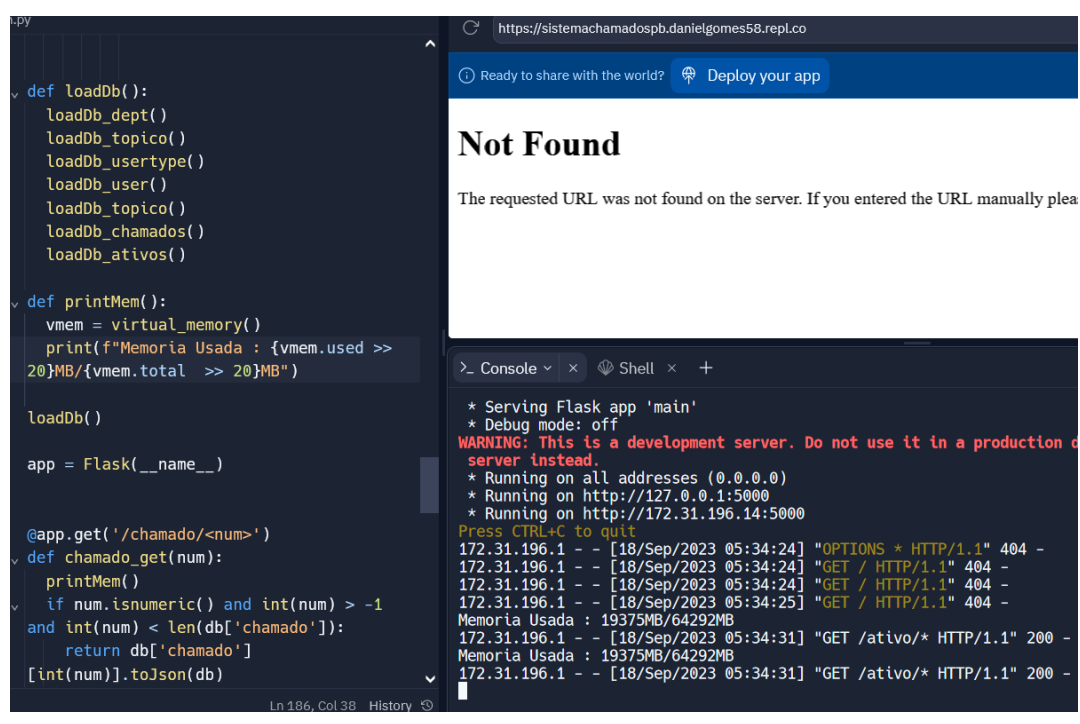Click the loadDb_ativos() code line
This screenshot has width=1080, height=724.
click(116, 255)
